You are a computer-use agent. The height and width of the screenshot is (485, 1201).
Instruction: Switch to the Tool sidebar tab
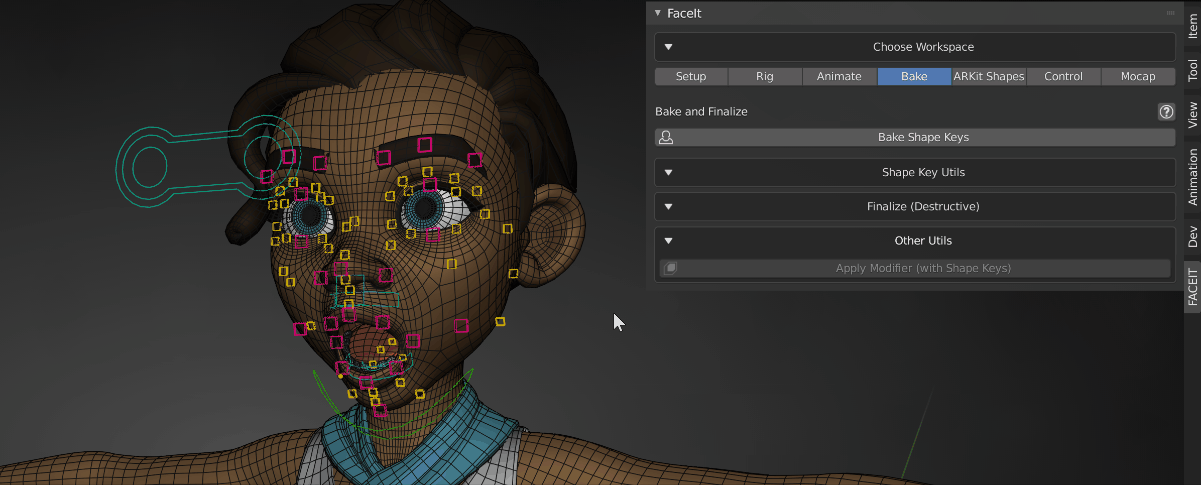pyautogui.click(x=1192, y=69)
